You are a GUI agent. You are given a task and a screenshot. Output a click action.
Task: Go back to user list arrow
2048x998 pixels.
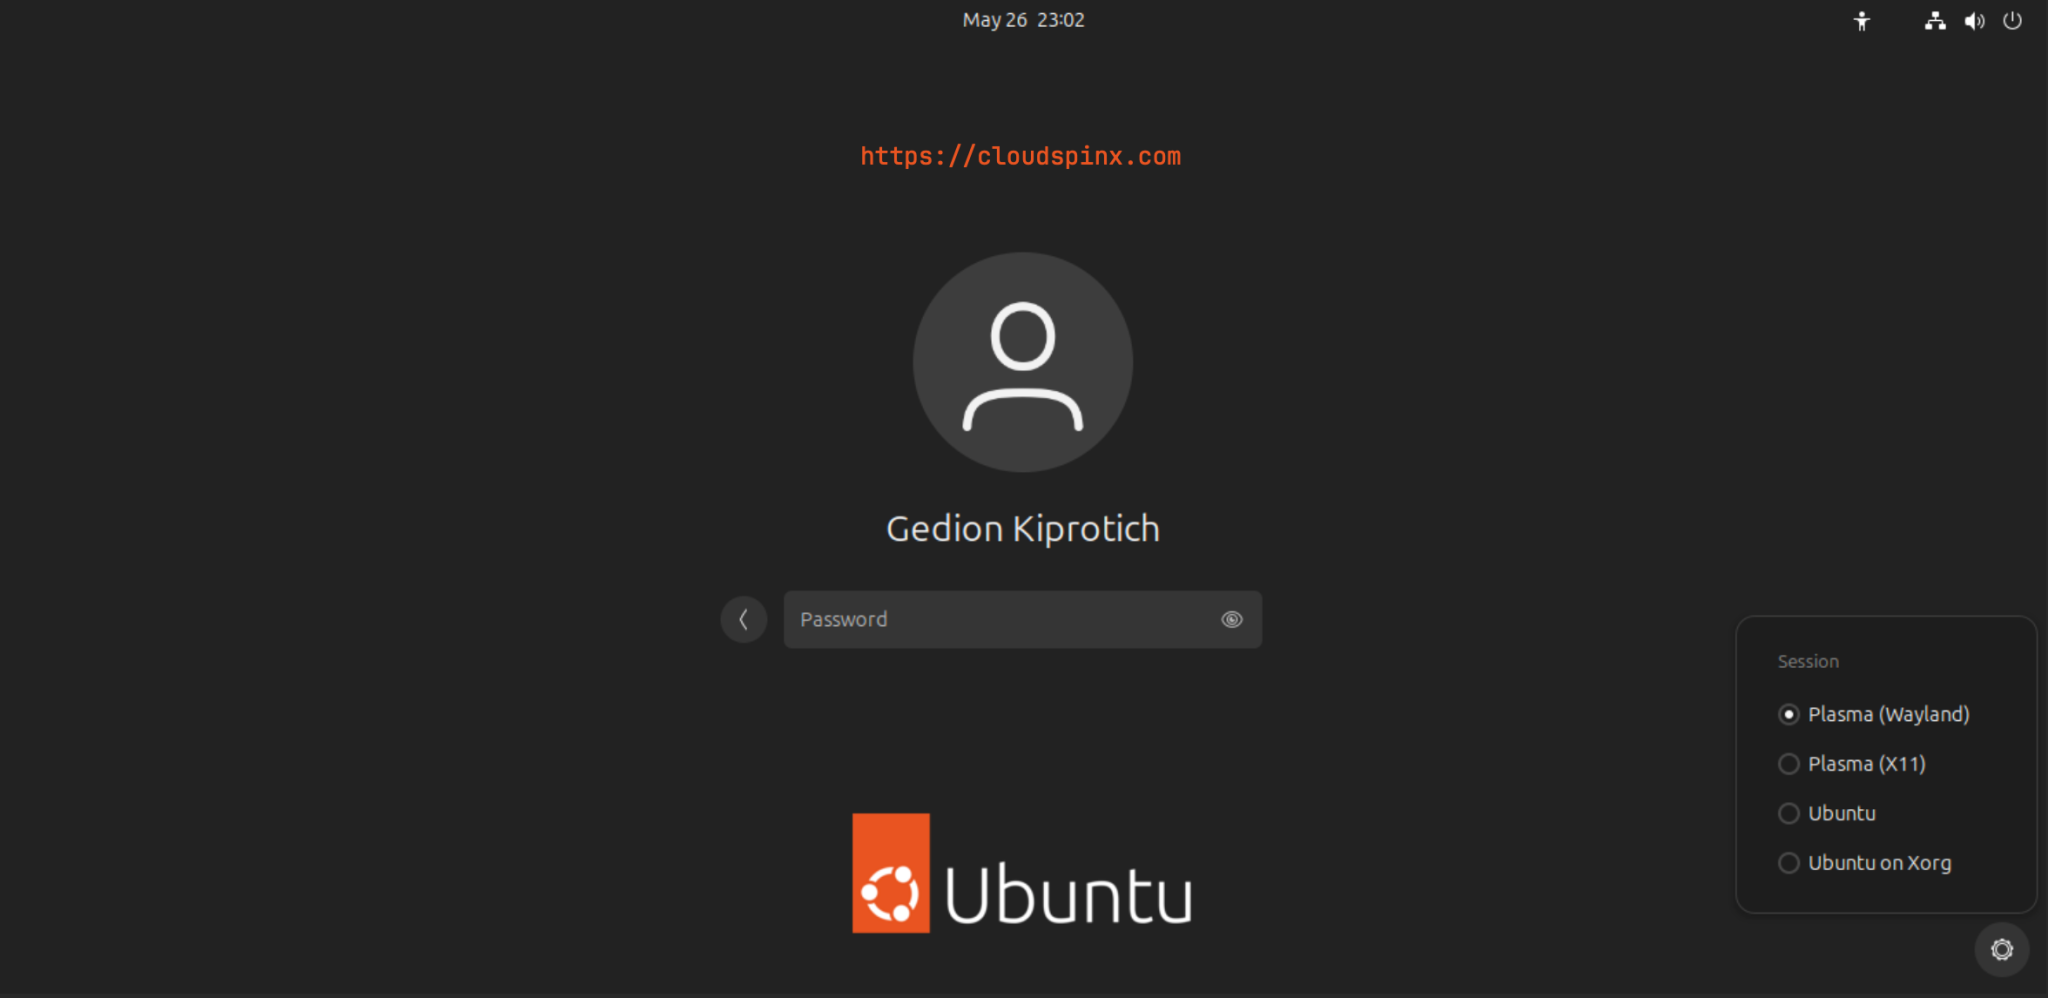[743, 620]
